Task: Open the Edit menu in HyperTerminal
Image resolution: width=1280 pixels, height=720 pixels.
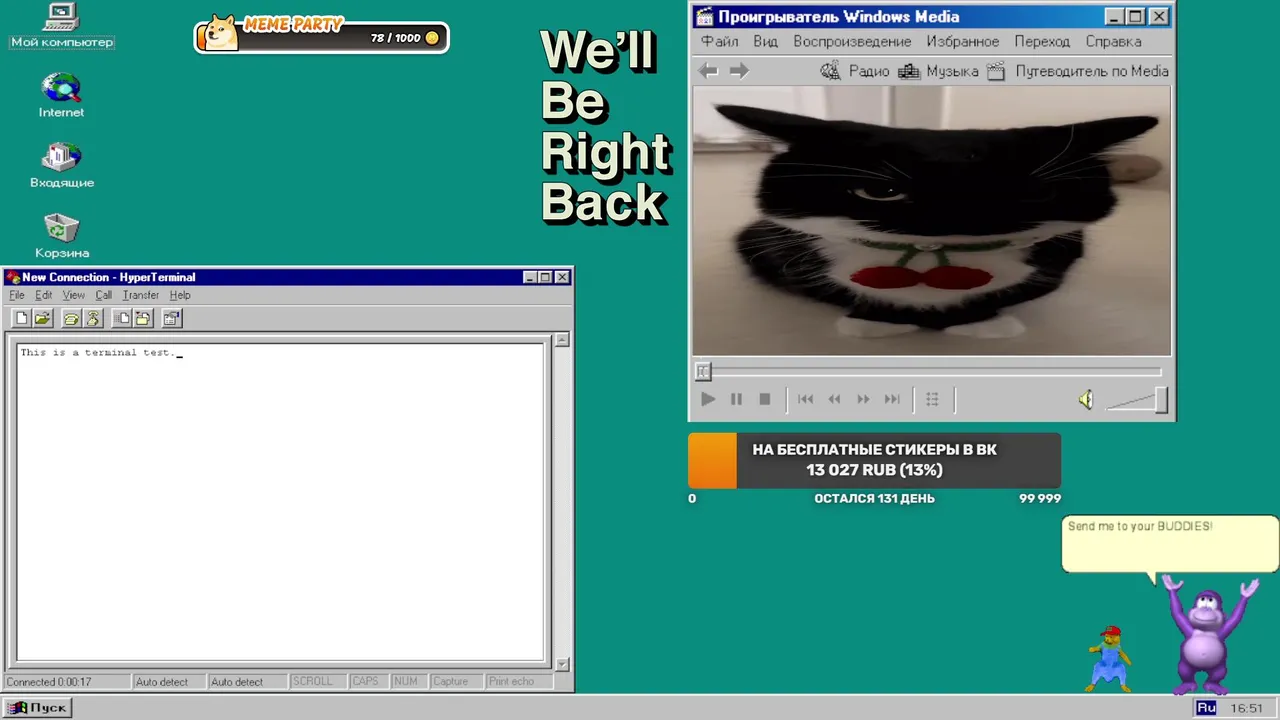Action: tap(44, 295)
